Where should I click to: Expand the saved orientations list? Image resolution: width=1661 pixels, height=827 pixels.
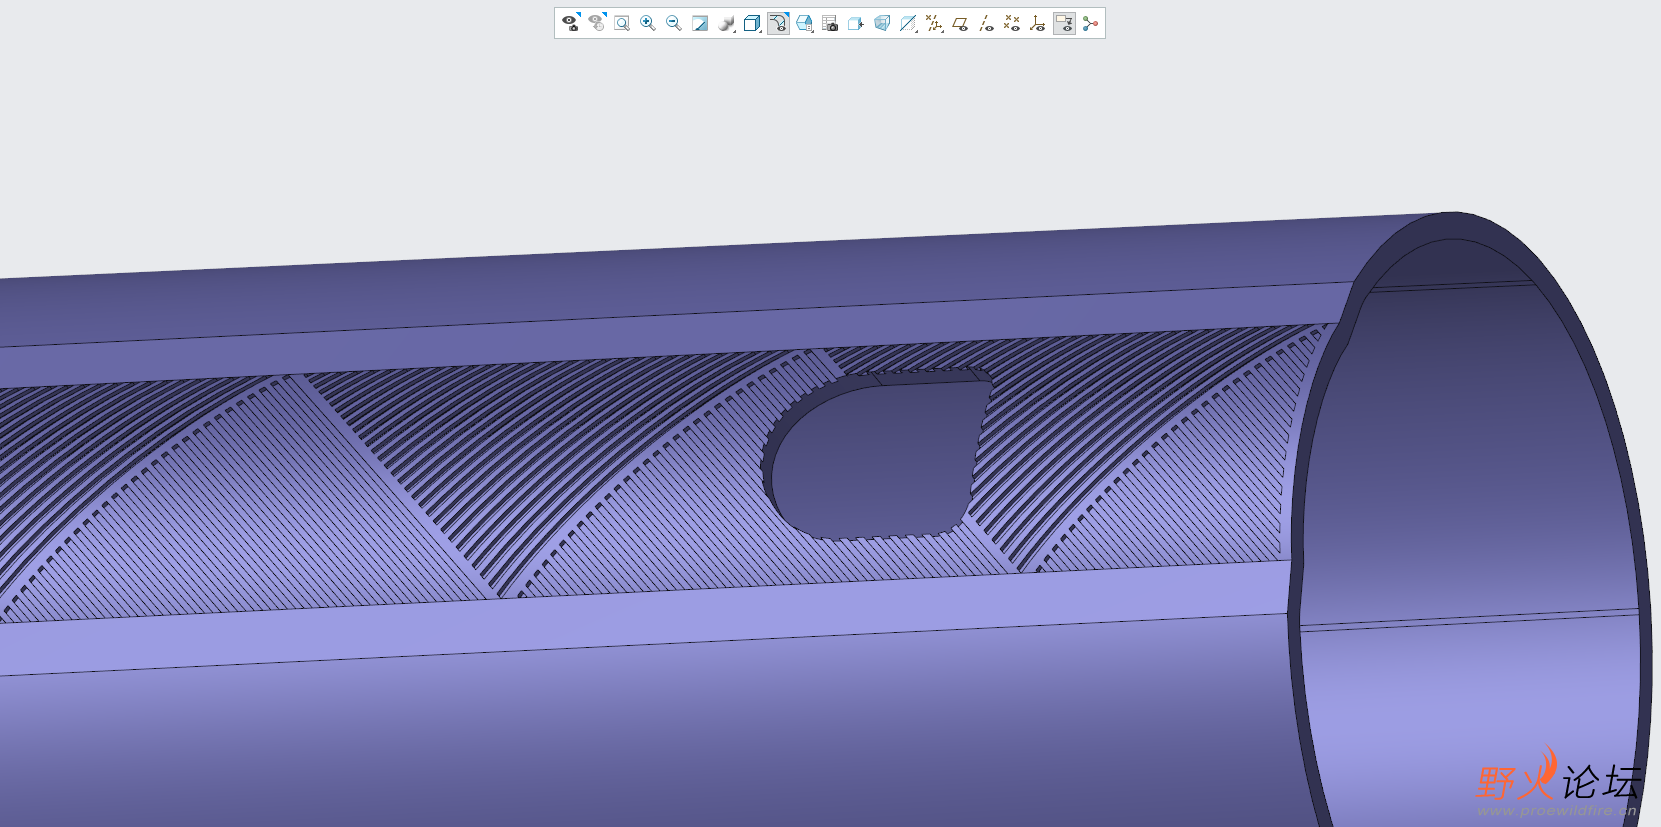click(x=778, y=23)
